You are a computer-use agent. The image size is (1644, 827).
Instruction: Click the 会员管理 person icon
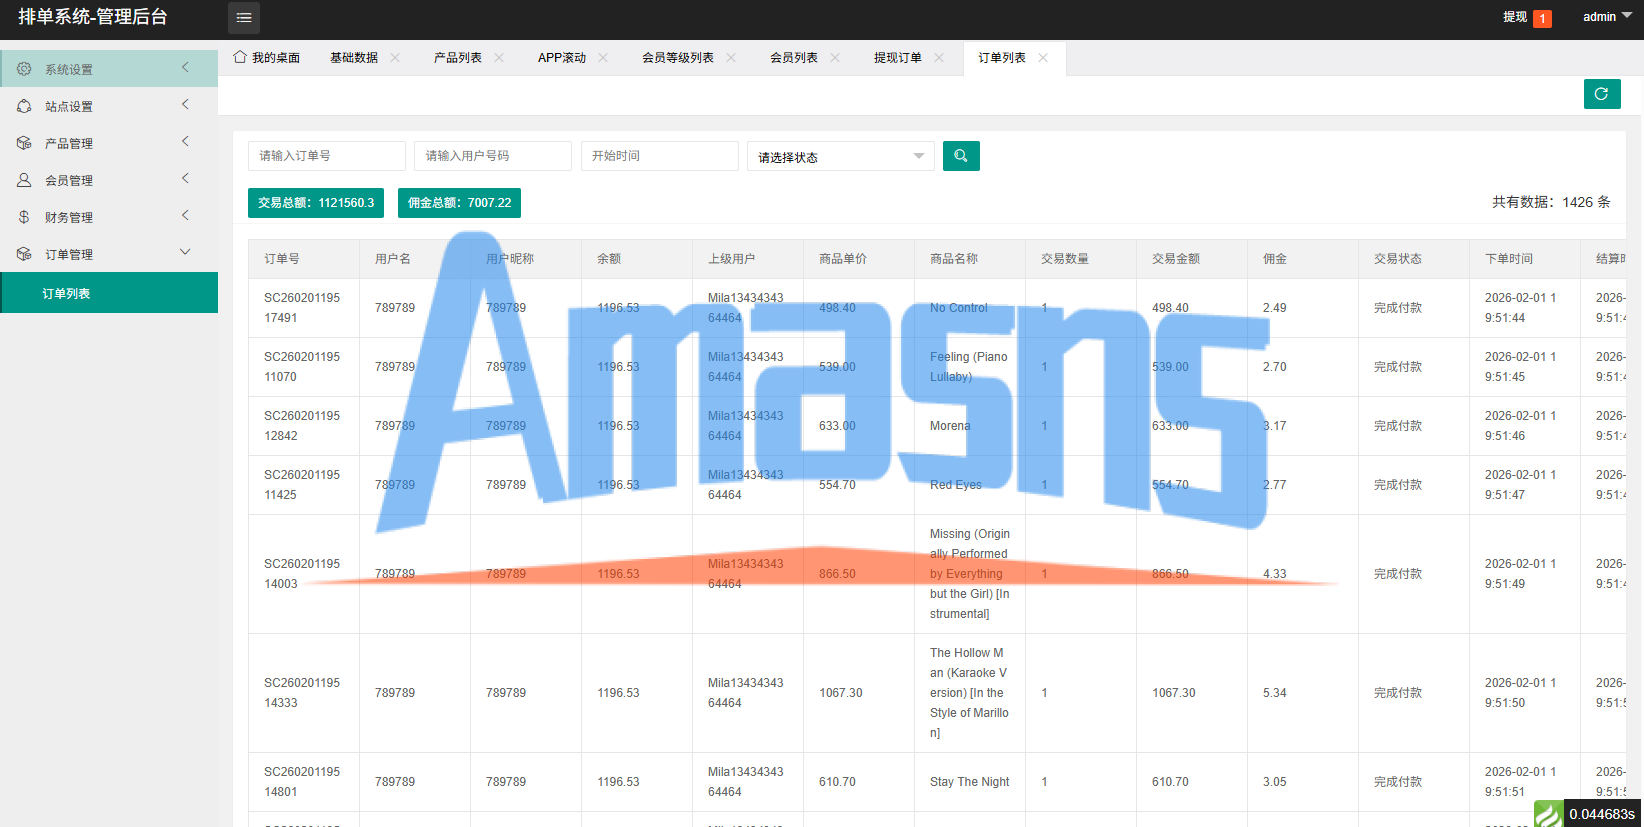click(24, 180)
